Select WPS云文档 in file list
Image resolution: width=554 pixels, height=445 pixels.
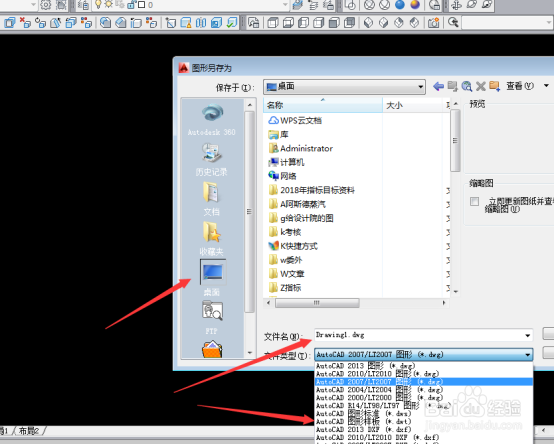(295, 121)
